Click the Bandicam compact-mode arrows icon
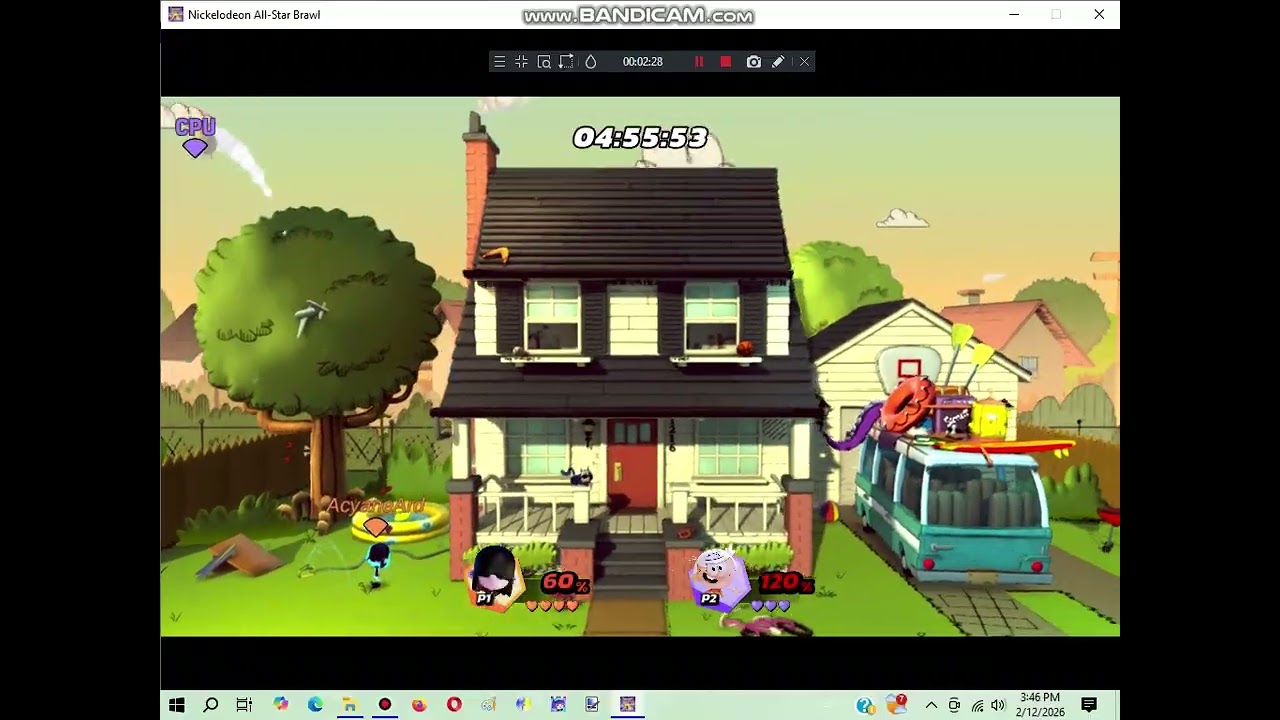The image size is (1280, 720). point(521,62)
